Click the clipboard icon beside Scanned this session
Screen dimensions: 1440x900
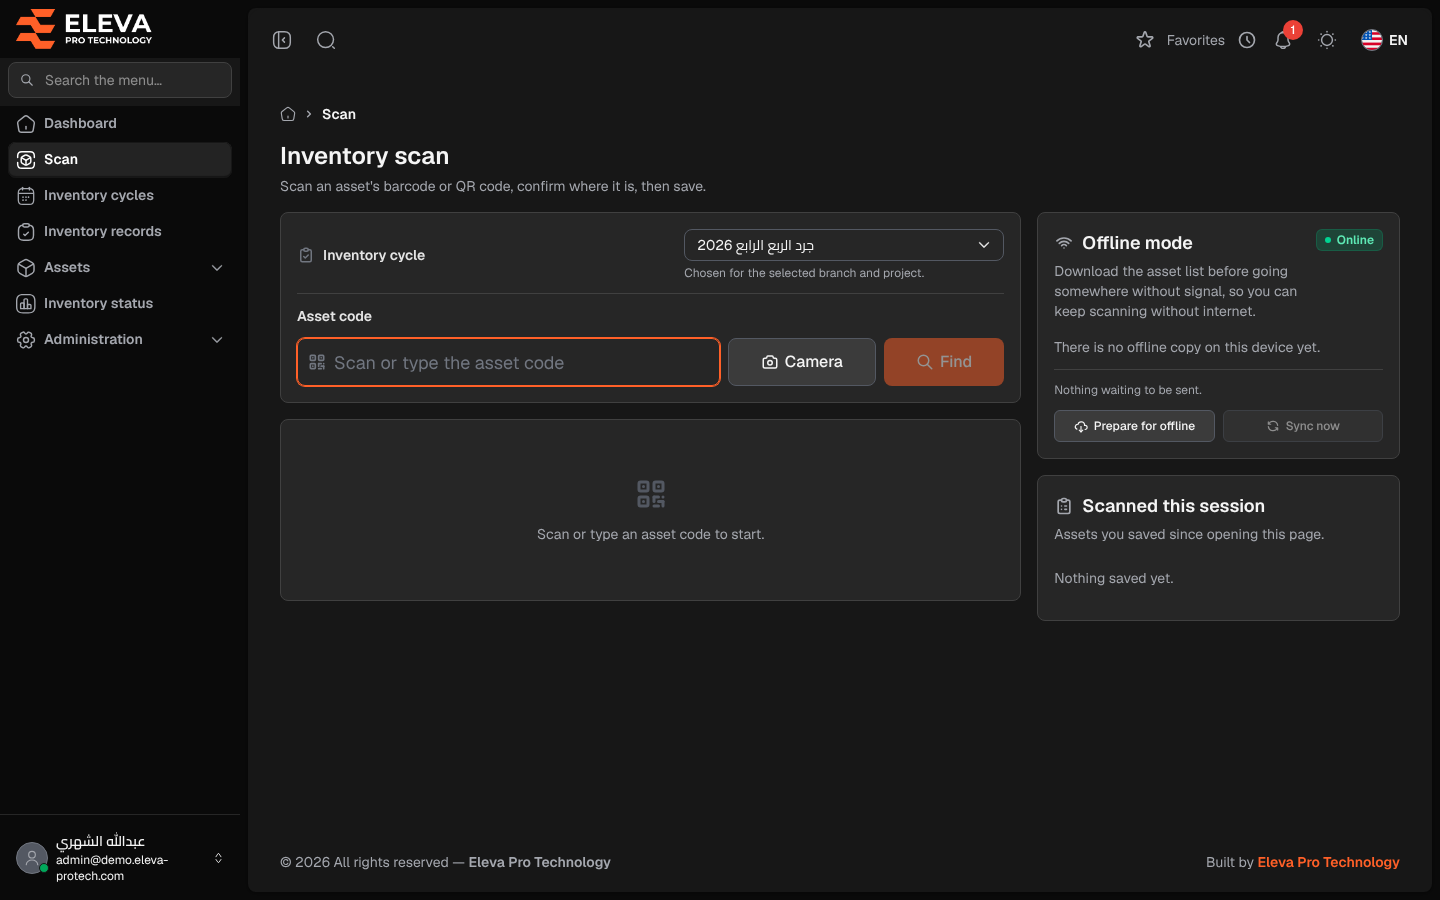click(1064, 506)
